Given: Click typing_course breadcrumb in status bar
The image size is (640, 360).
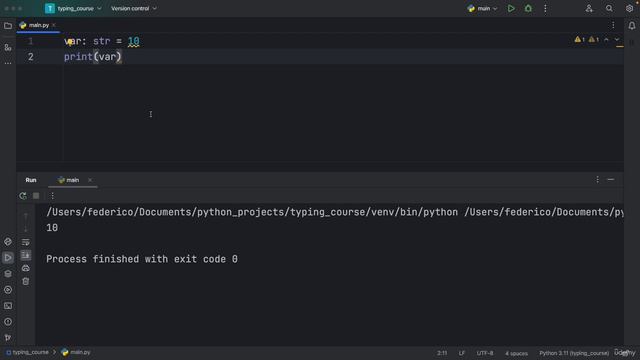Looking at the screenshot, I should 27,352.
